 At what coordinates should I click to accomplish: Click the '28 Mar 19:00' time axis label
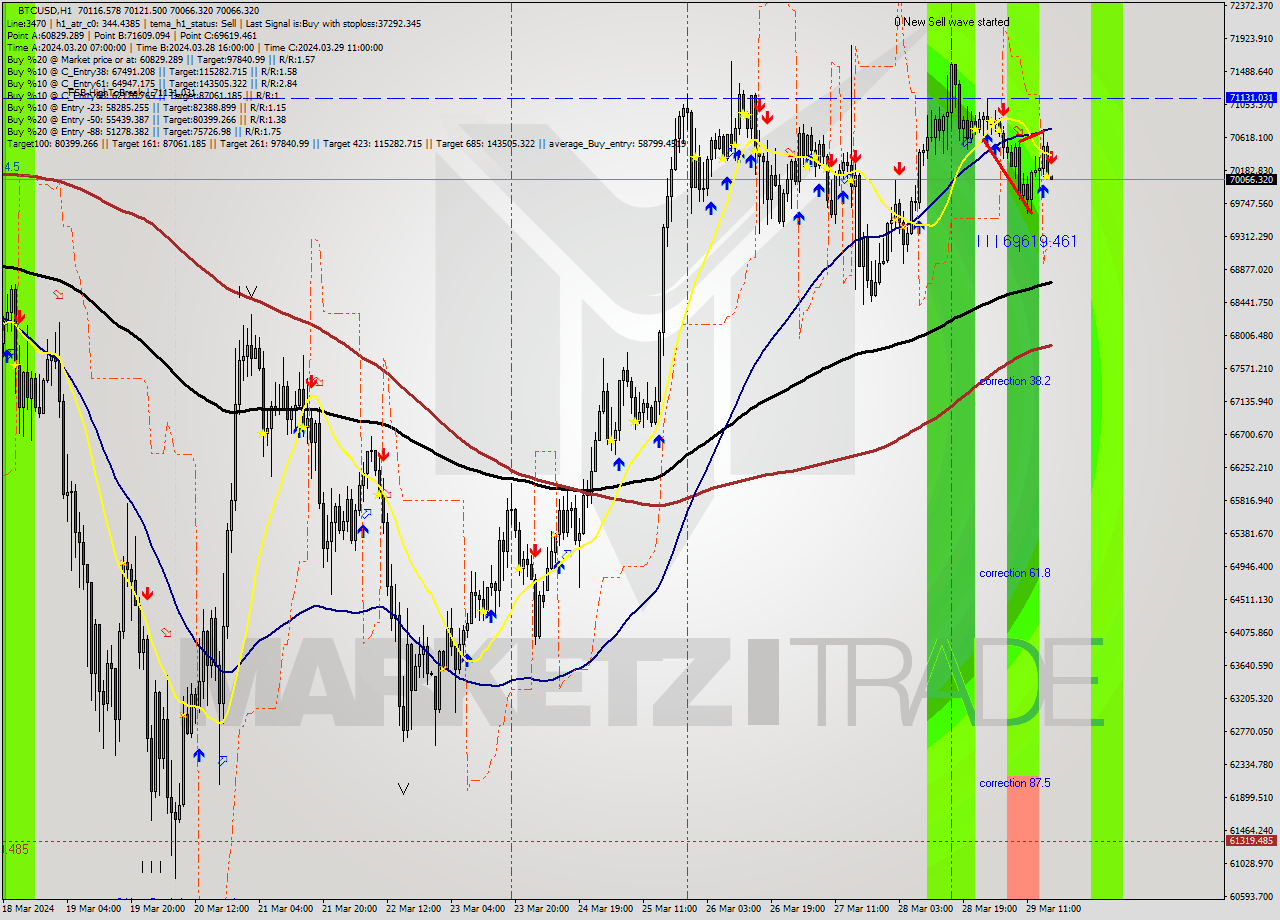[x=990, y=909]
